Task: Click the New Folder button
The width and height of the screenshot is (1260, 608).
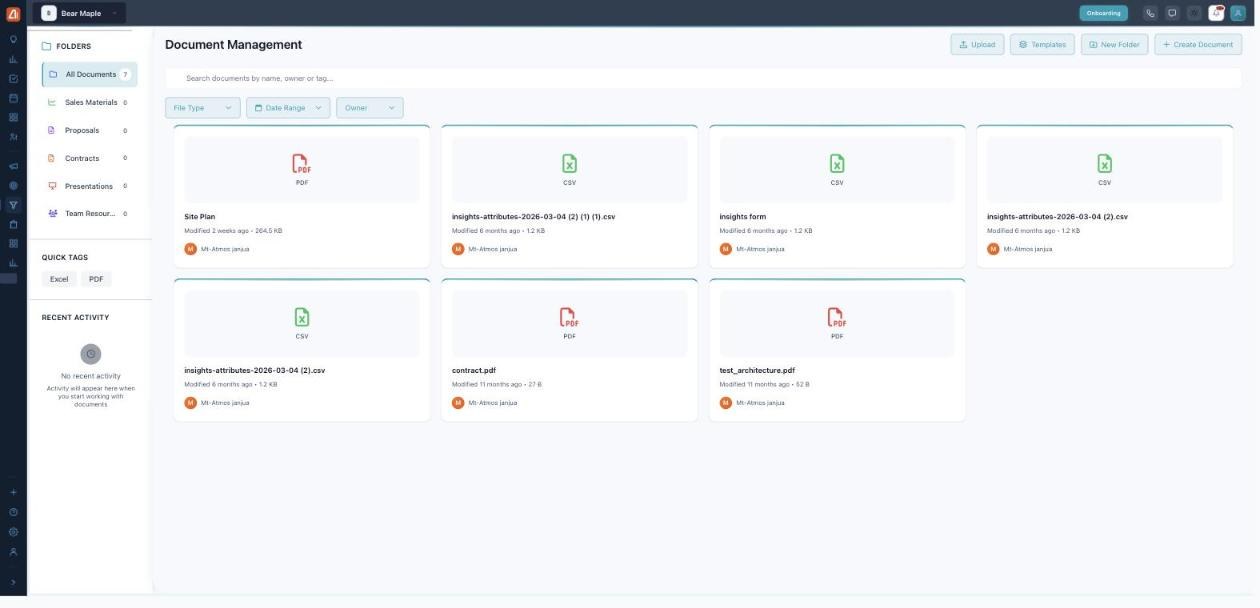Action: 1114,44
